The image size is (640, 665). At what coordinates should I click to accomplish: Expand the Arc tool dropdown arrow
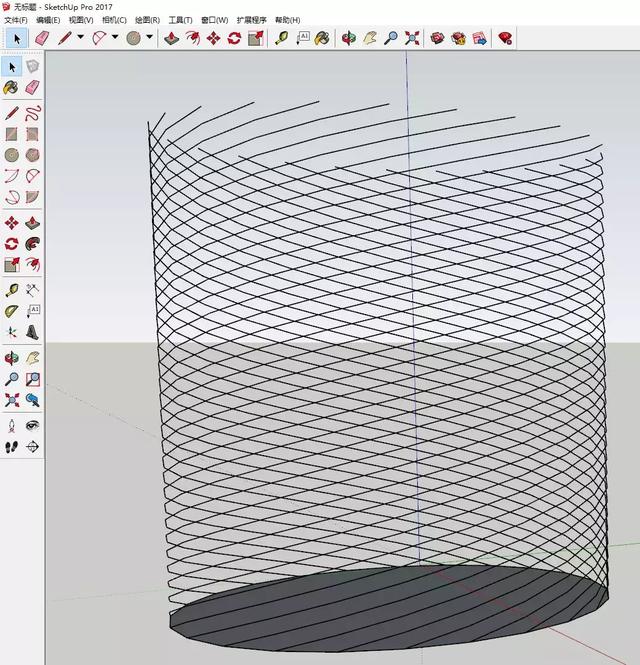[115, 37]
